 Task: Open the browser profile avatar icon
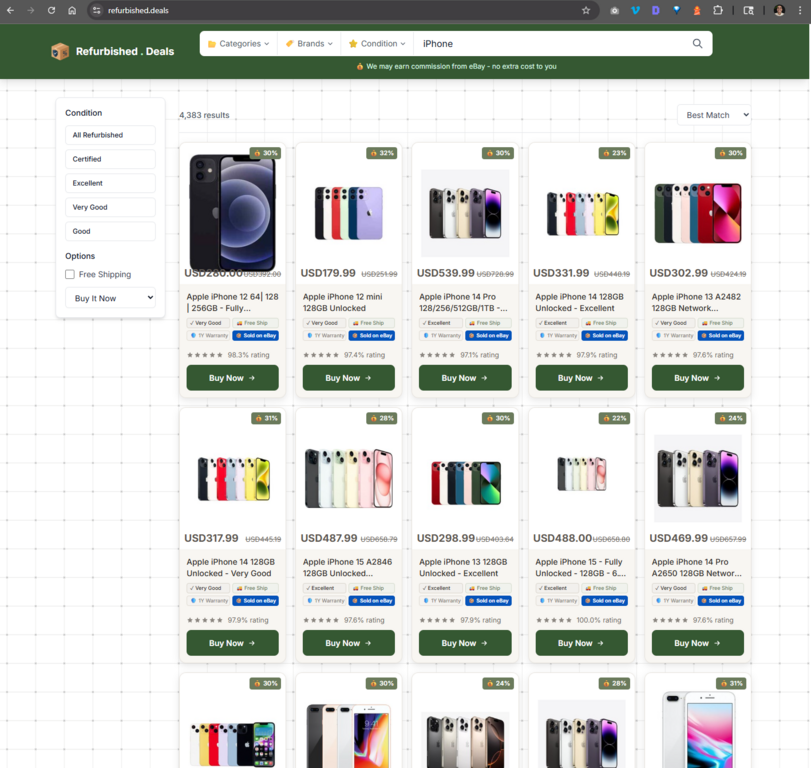click(779, 11)
